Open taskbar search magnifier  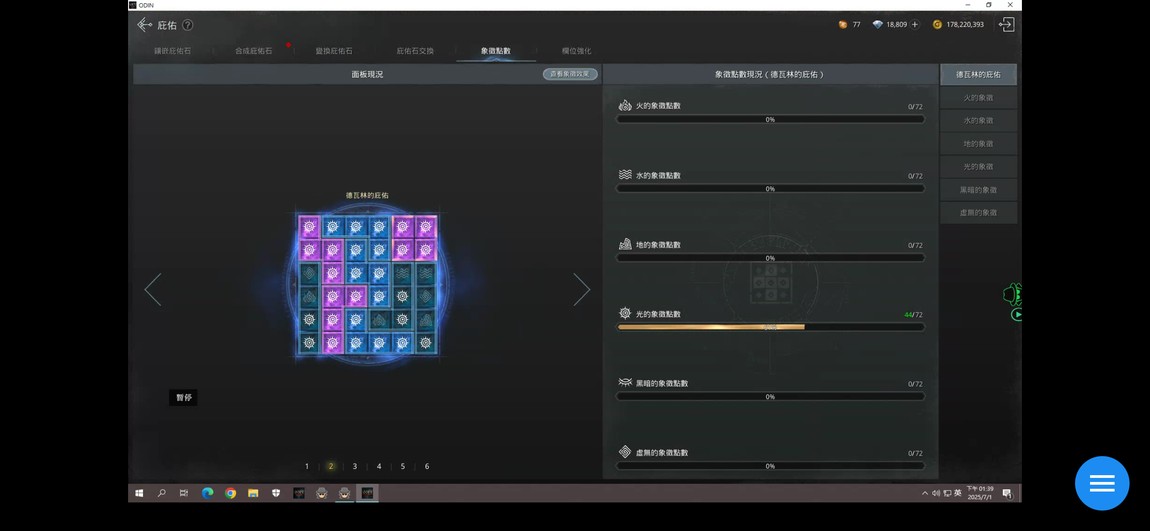coord(161,493)
